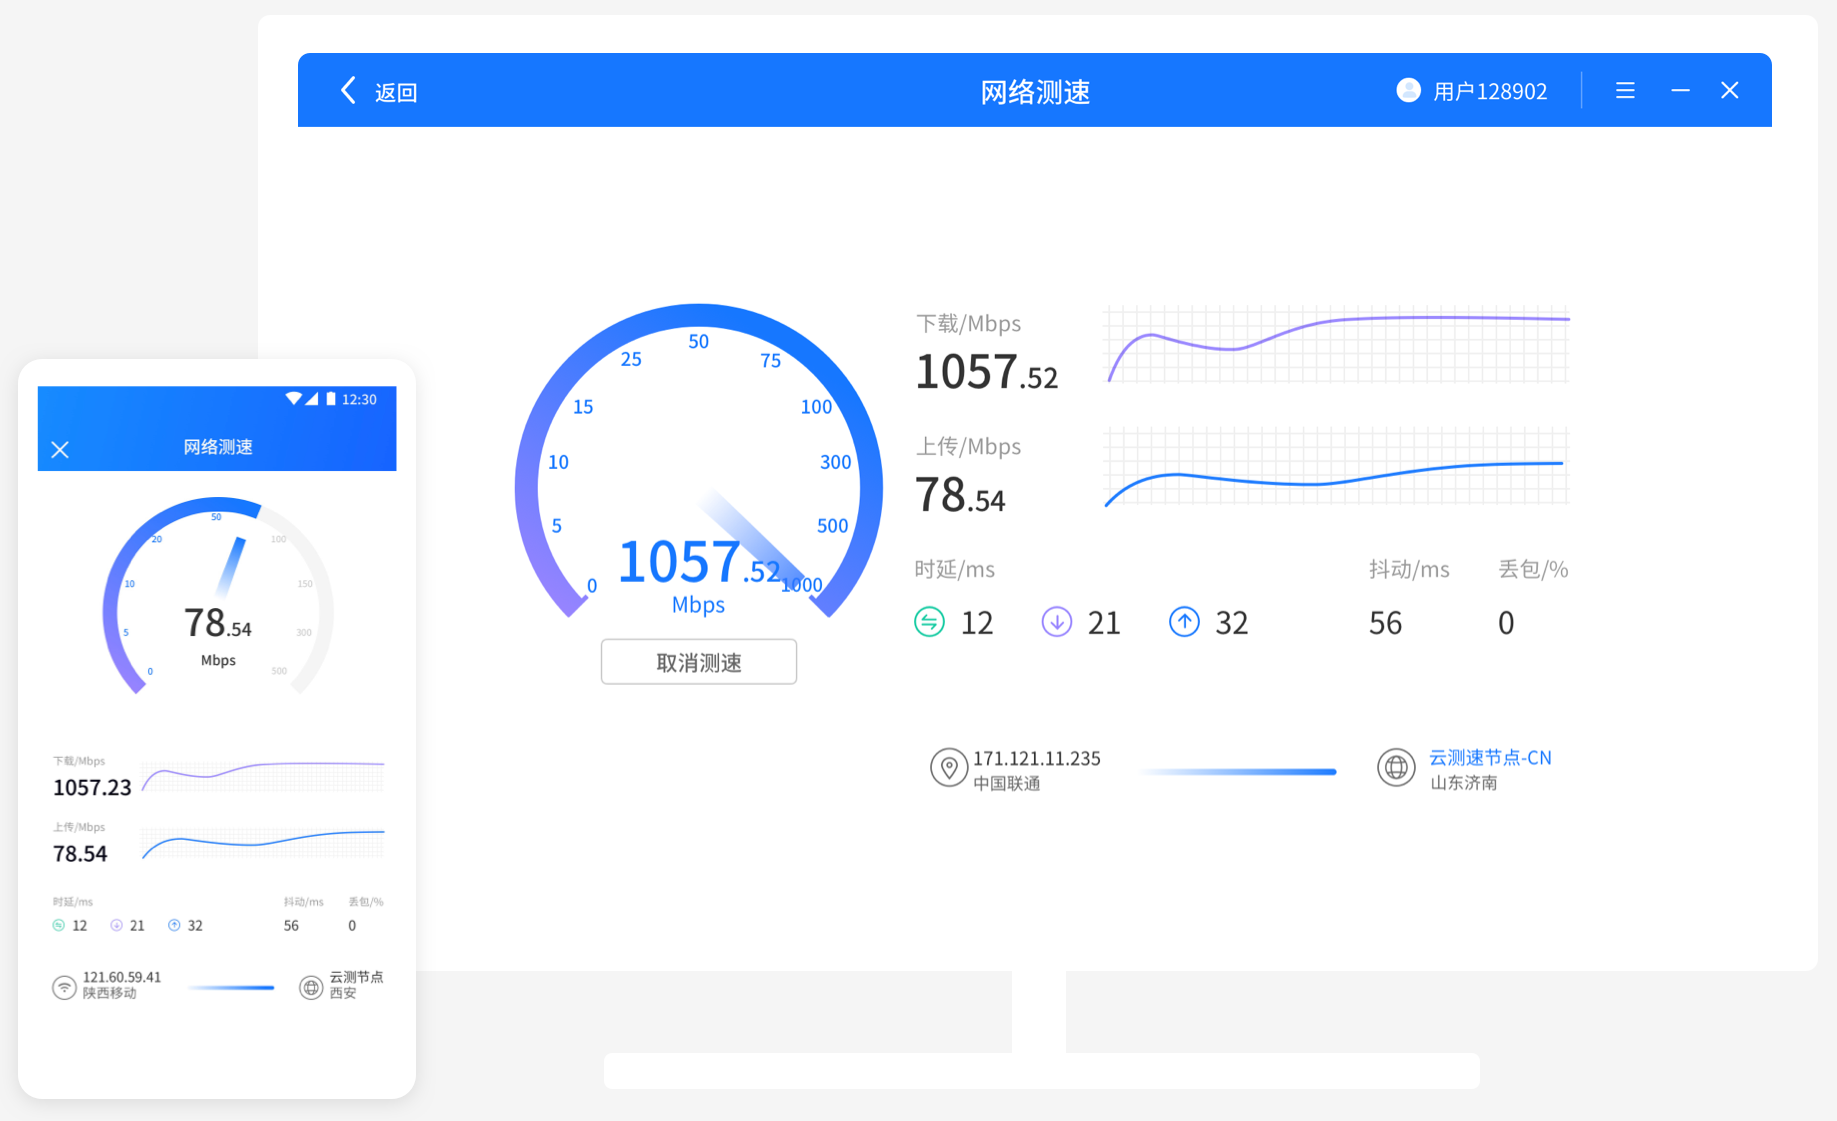The width and height of the screenshot is (1837, 1121).
Task: Click the 取消测速 button
Action: [698, 662]
